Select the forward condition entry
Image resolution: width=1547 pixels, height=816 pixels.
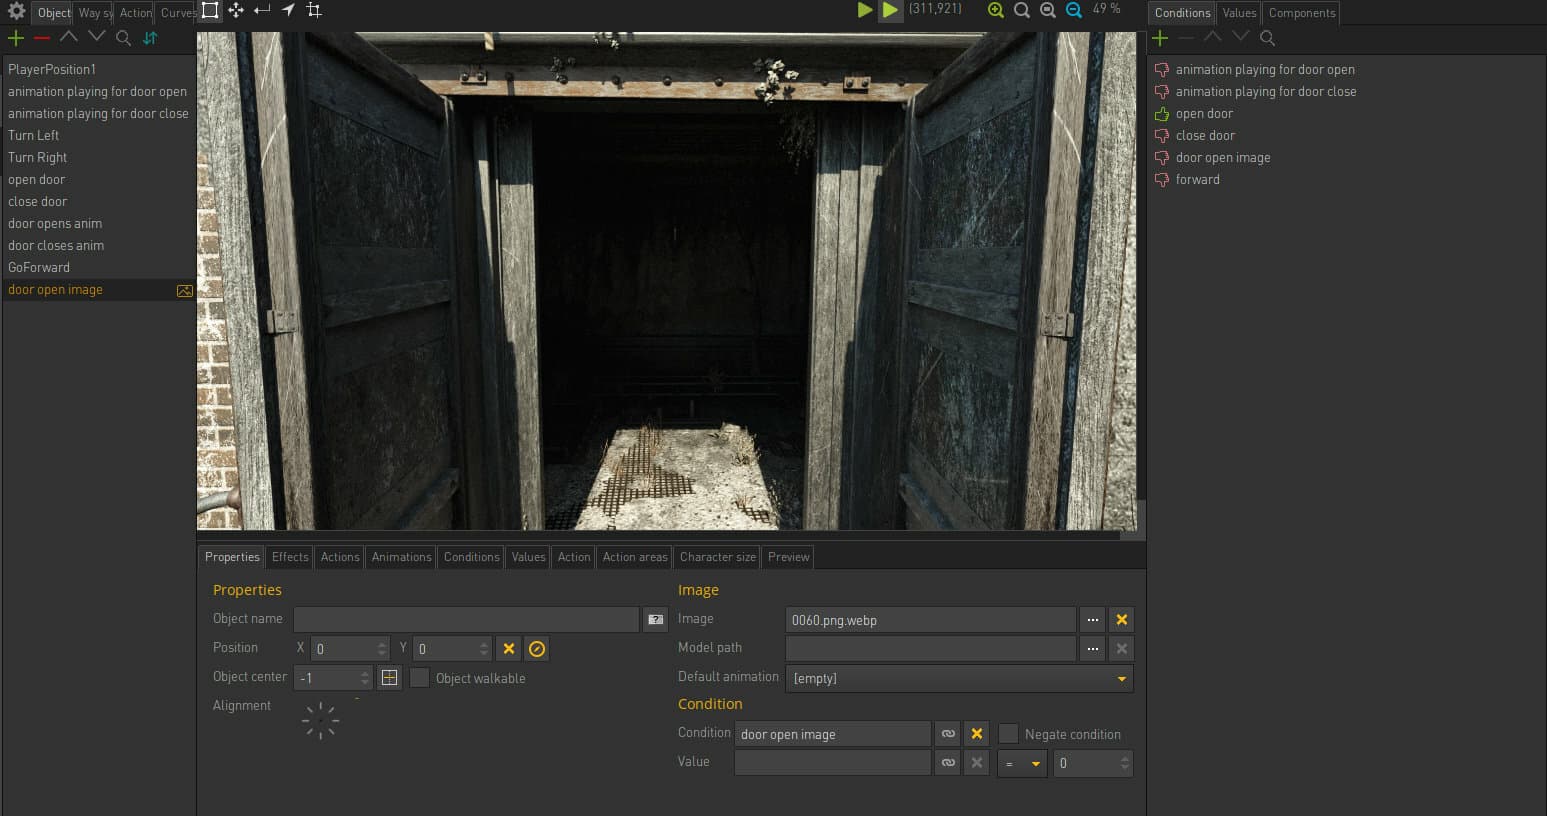pos(1197,179)
